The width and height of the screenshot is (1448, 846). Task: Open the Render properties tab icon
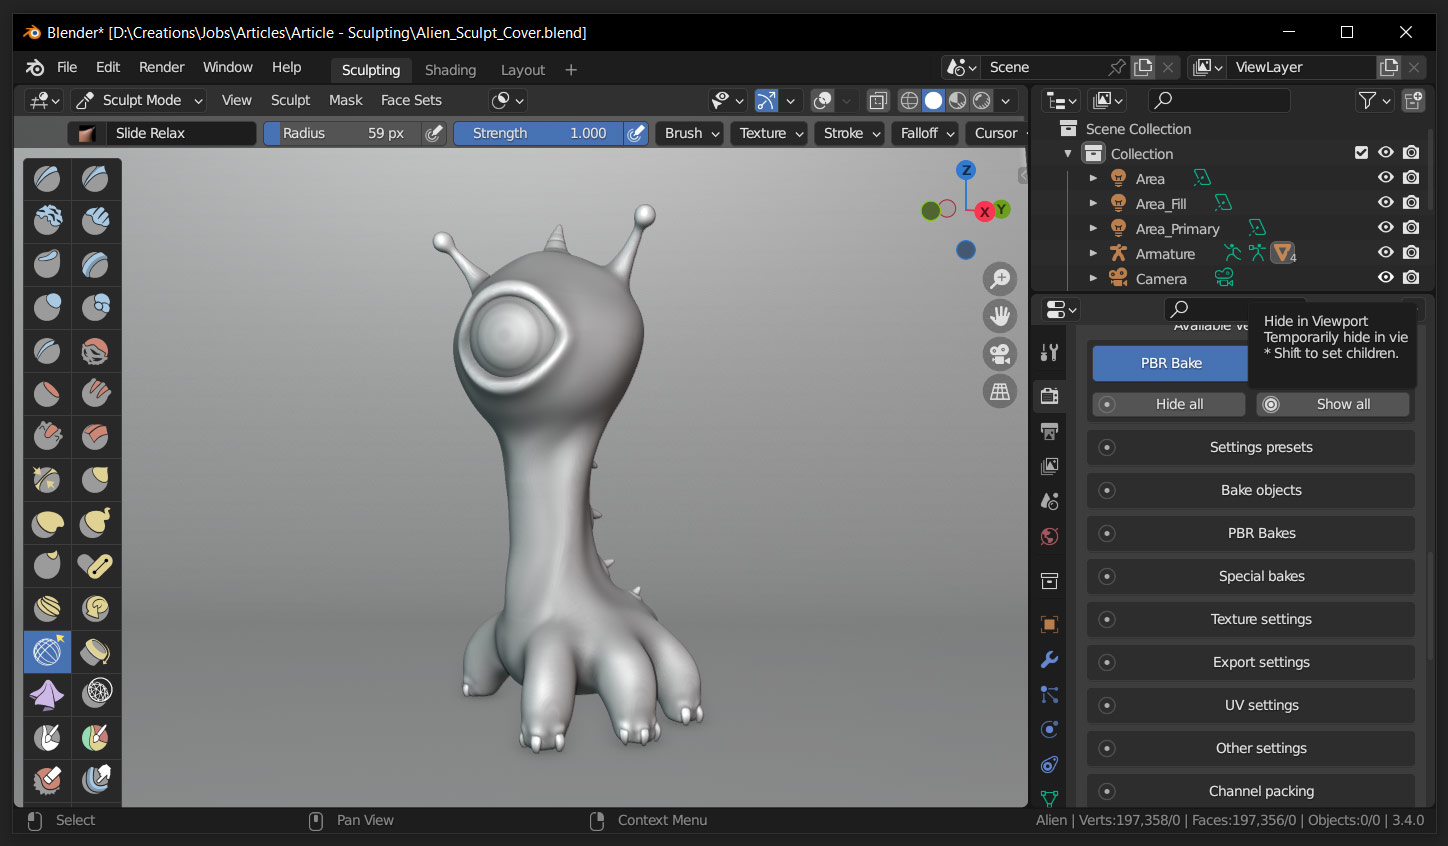1049,396
